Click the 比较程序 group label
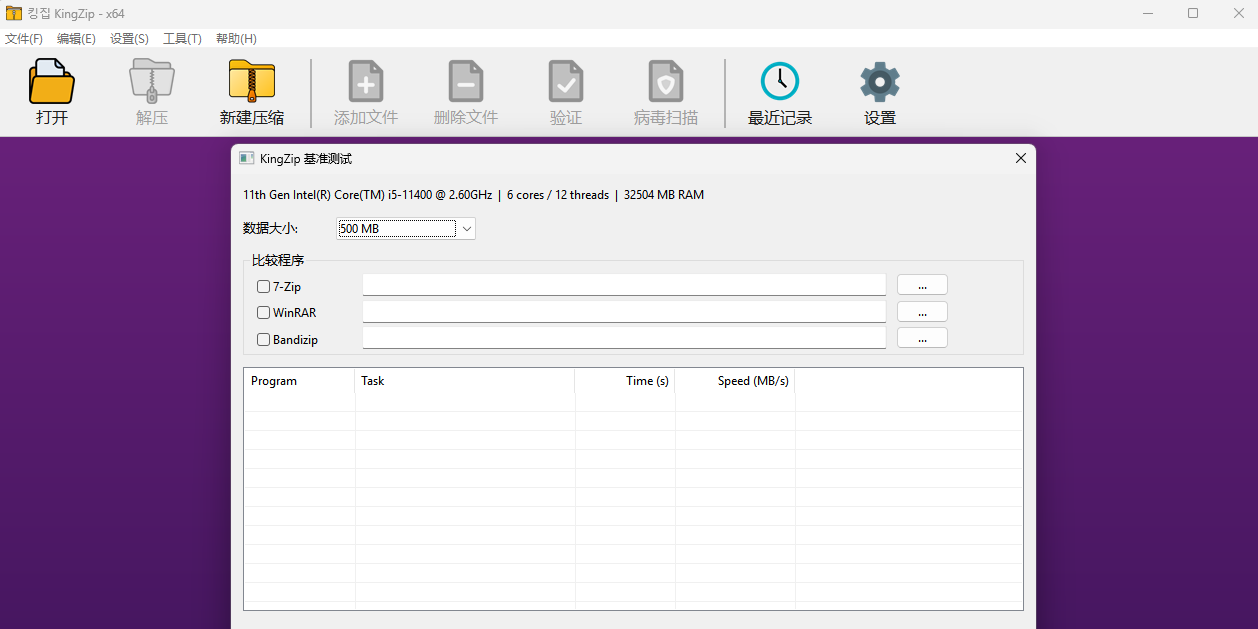Image resolution: width=1258 pixels, height=629 pixels. 278,261
